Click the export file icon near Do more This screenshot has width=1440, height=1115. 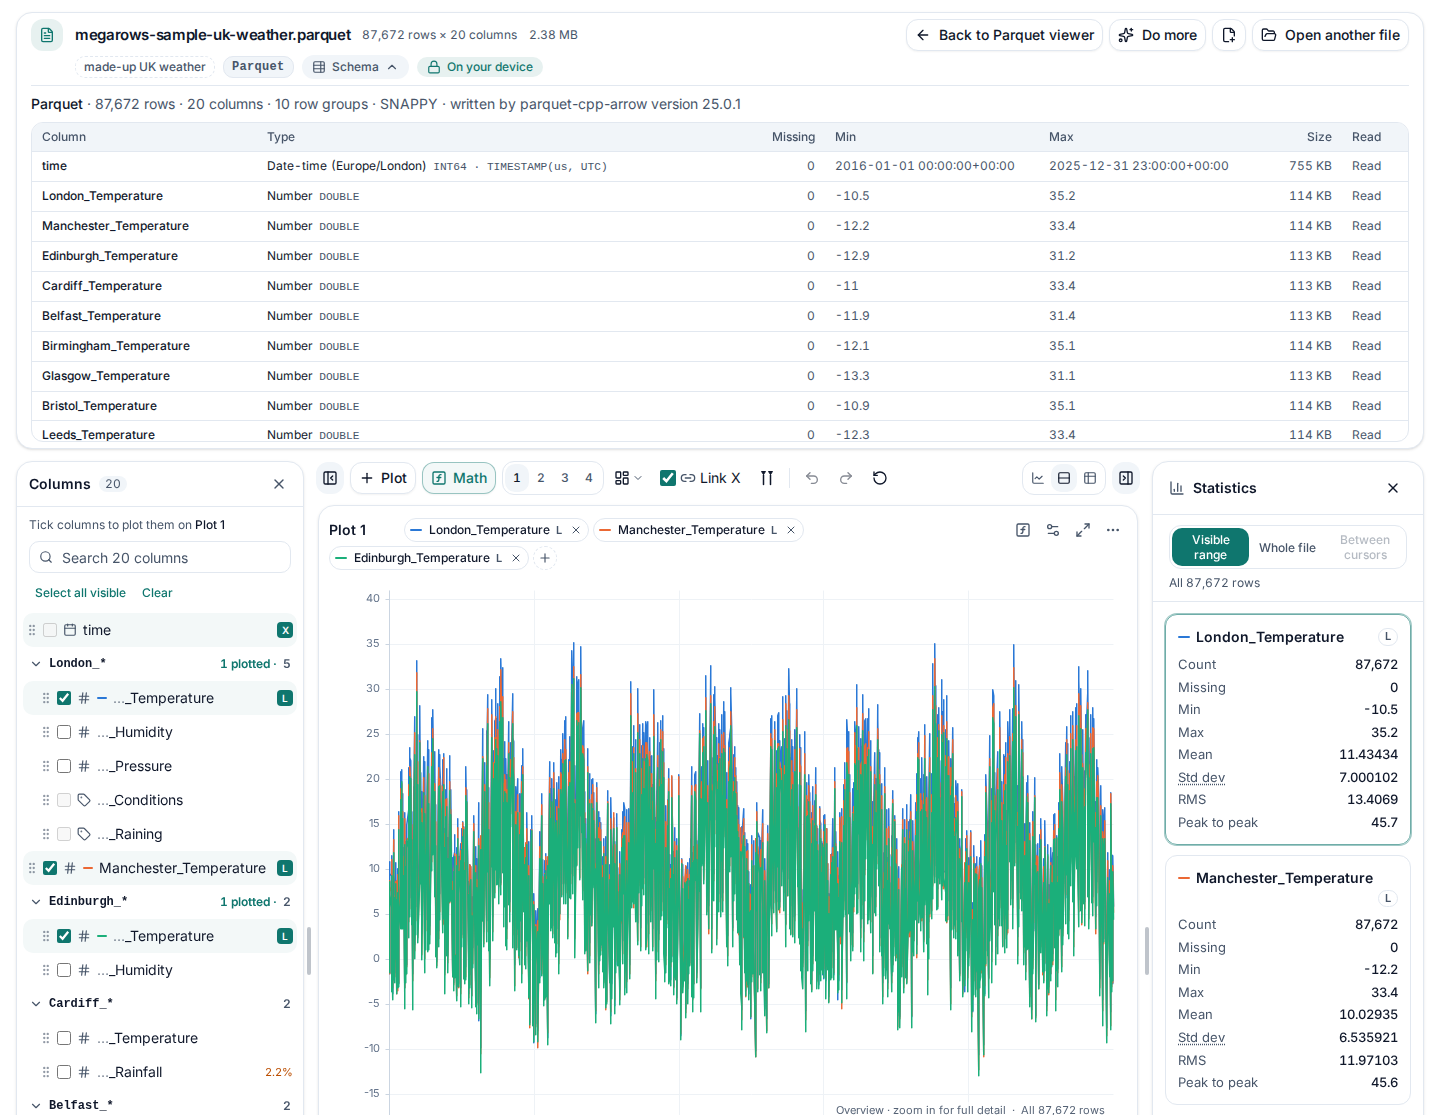[1229, 35]
